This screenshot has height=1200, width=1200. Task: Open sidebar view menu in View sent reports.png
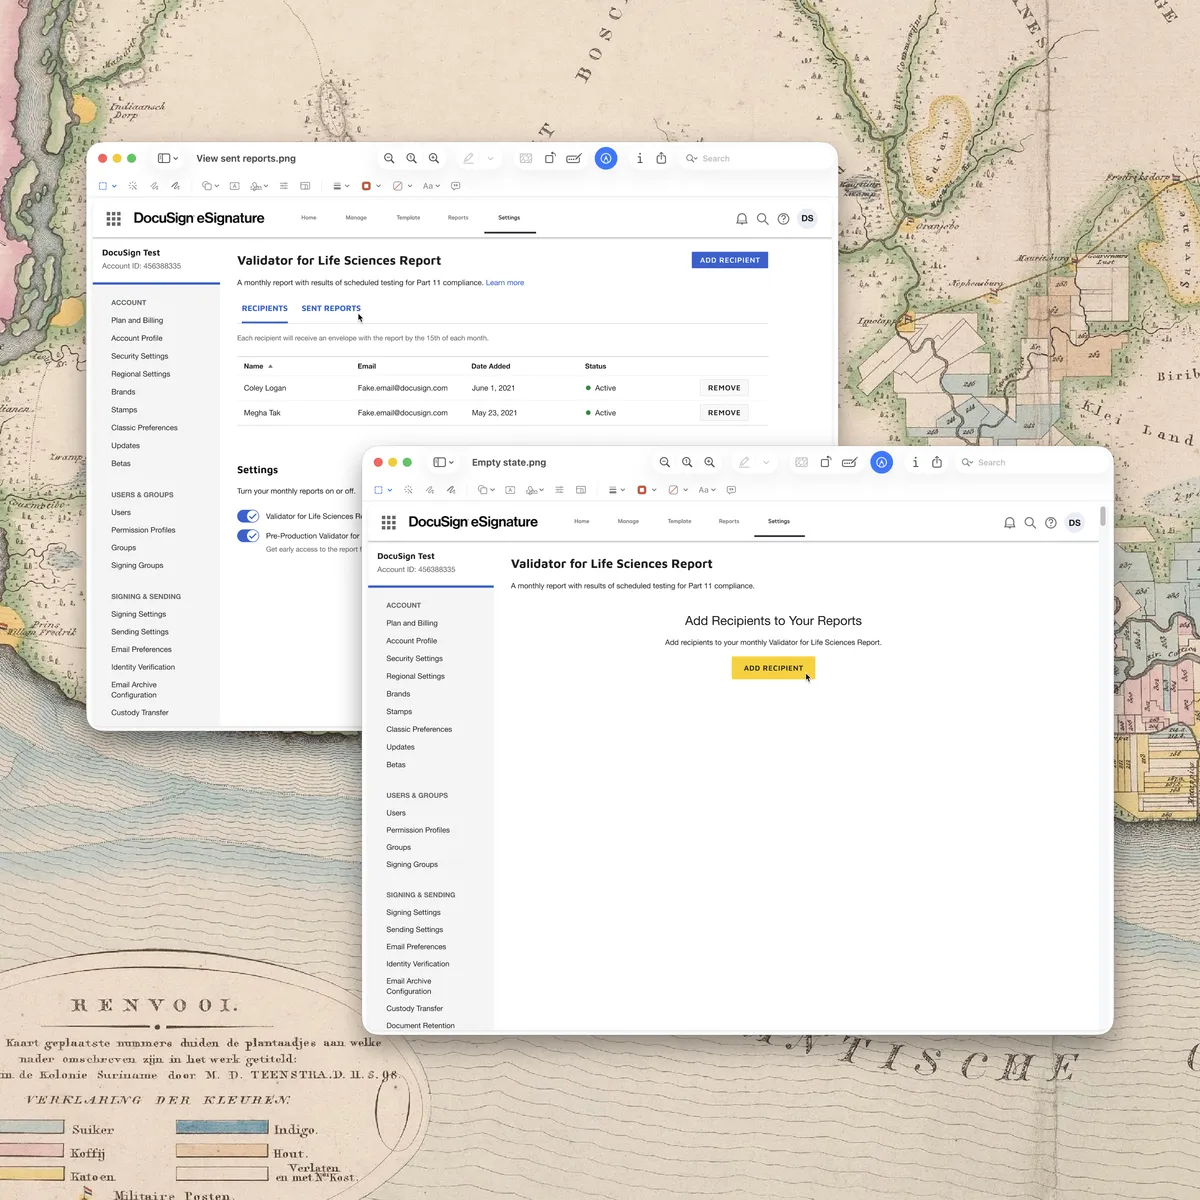168,158
